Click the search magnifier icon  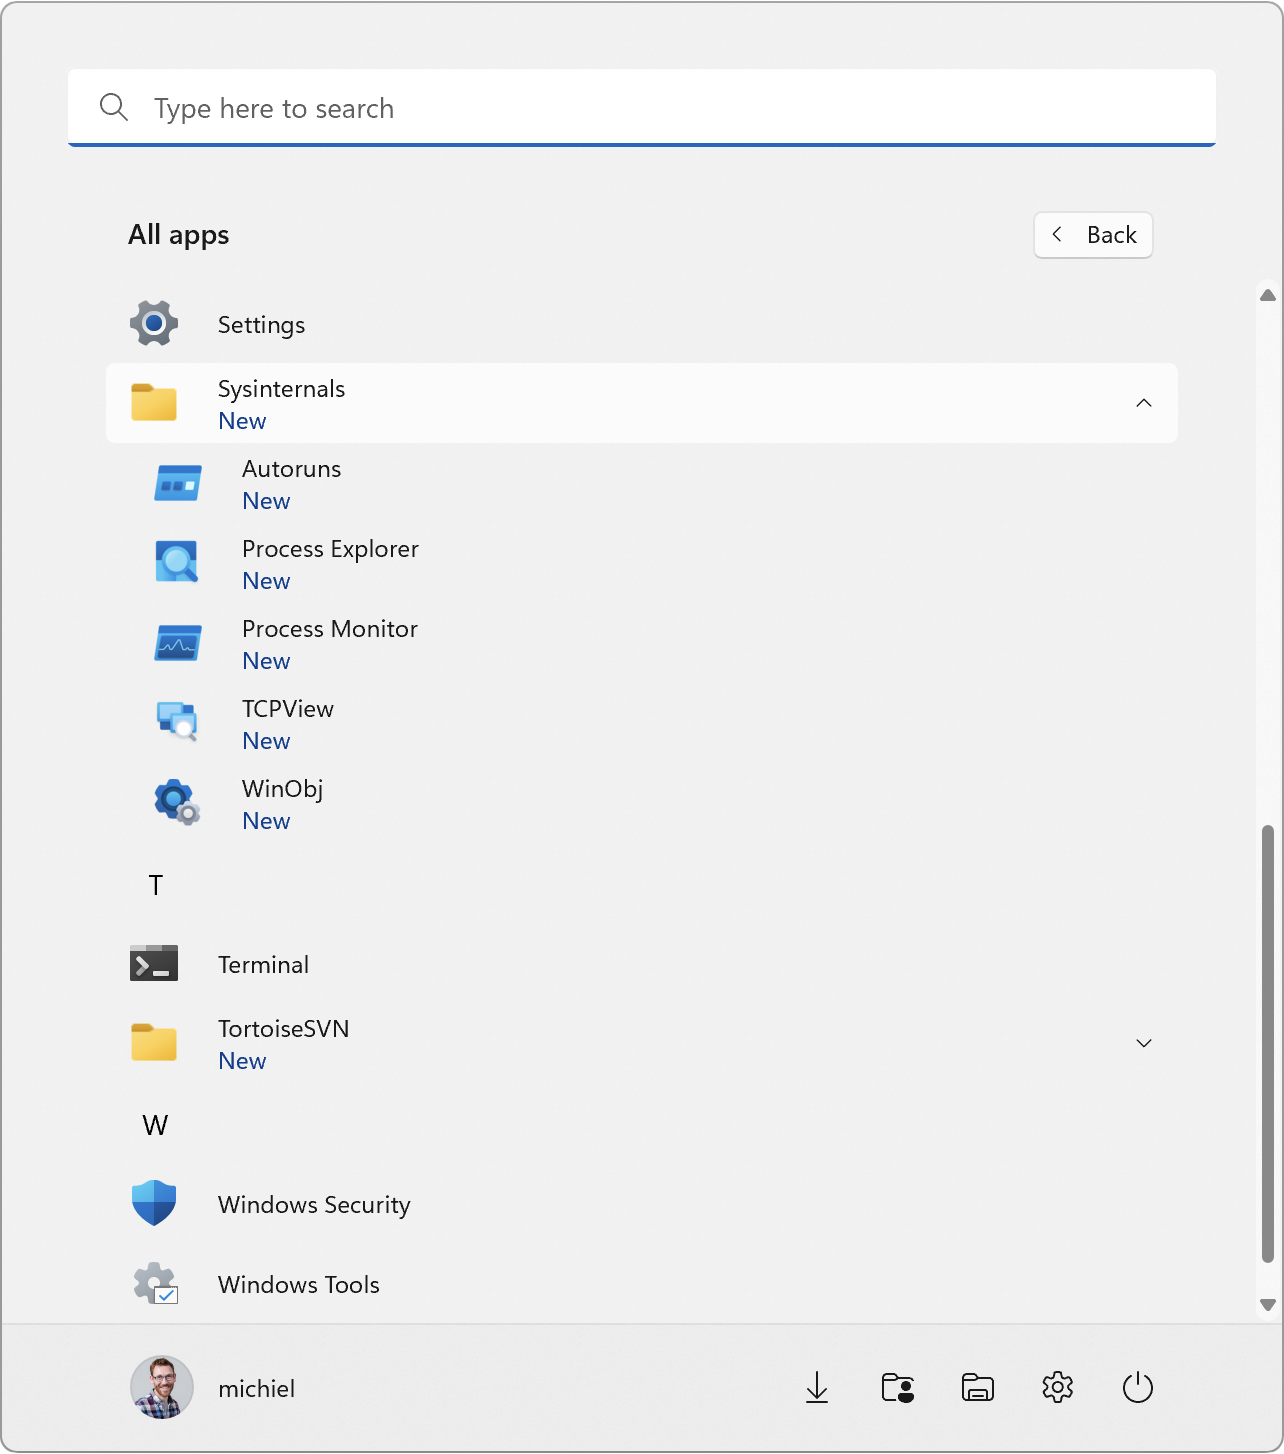(114, 107)
